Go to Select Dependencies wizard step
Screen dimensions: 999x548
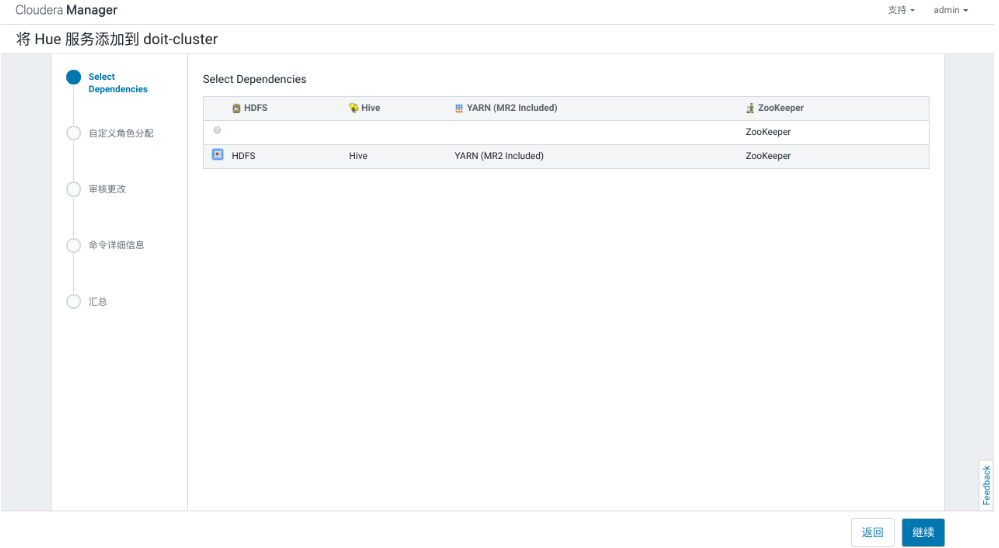click(x=118, y=83)
